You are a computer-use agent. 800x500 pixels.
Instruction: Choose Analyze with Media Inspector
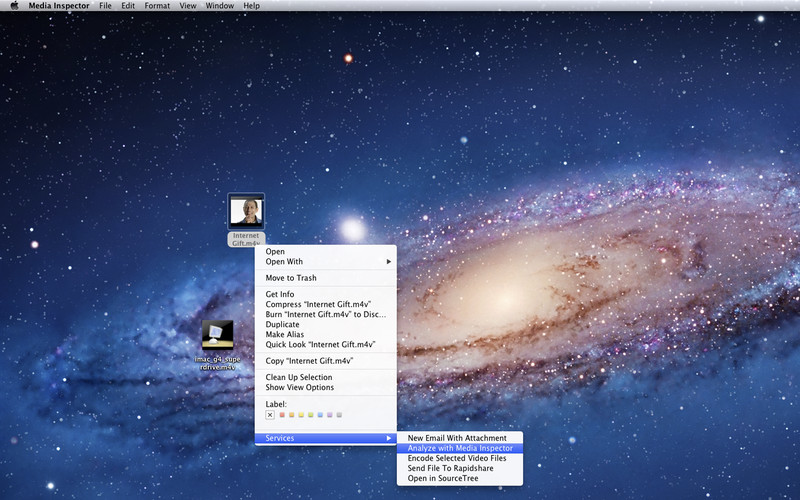460,448
